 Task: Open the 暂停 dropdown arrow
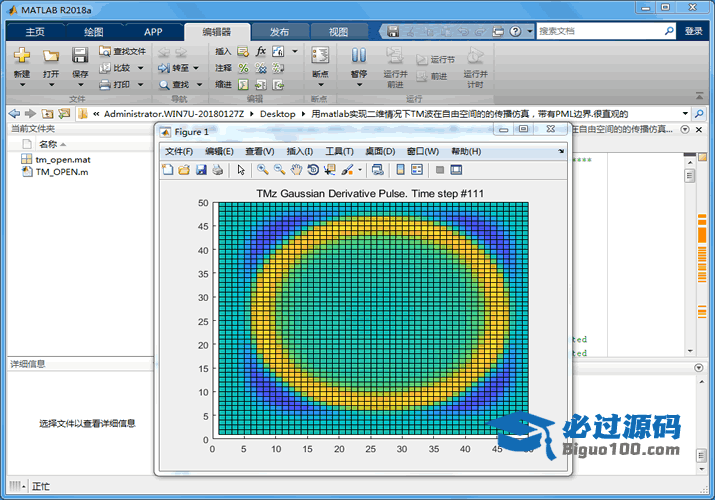tap(359, 84)
